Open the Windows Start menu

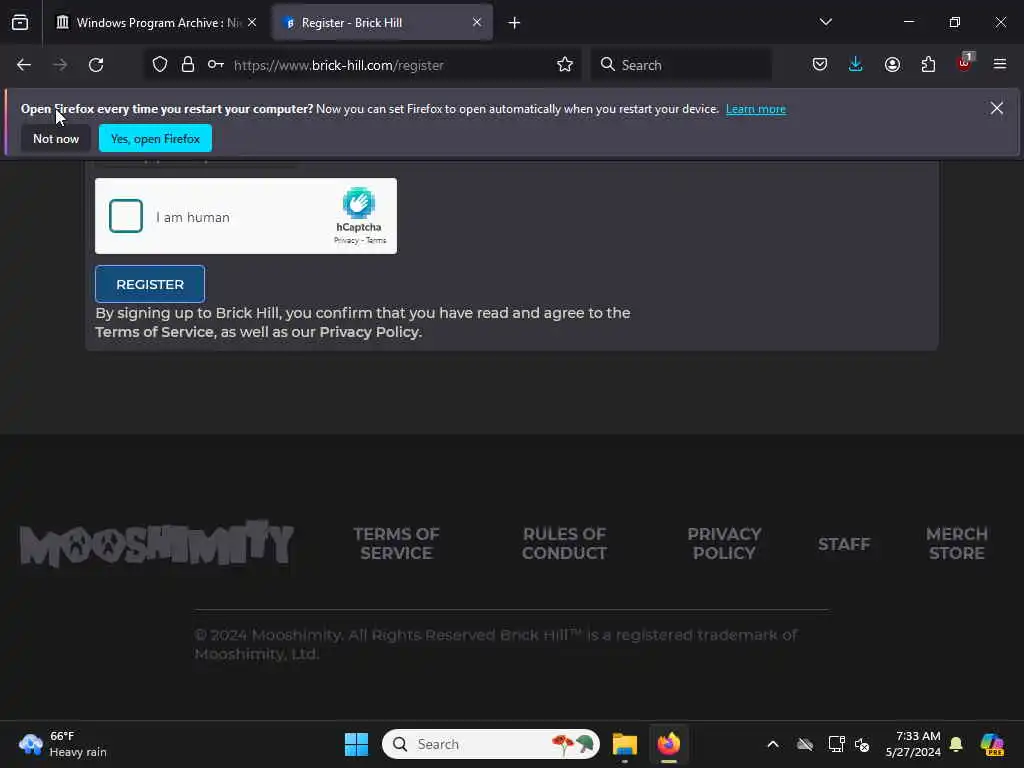357,744
